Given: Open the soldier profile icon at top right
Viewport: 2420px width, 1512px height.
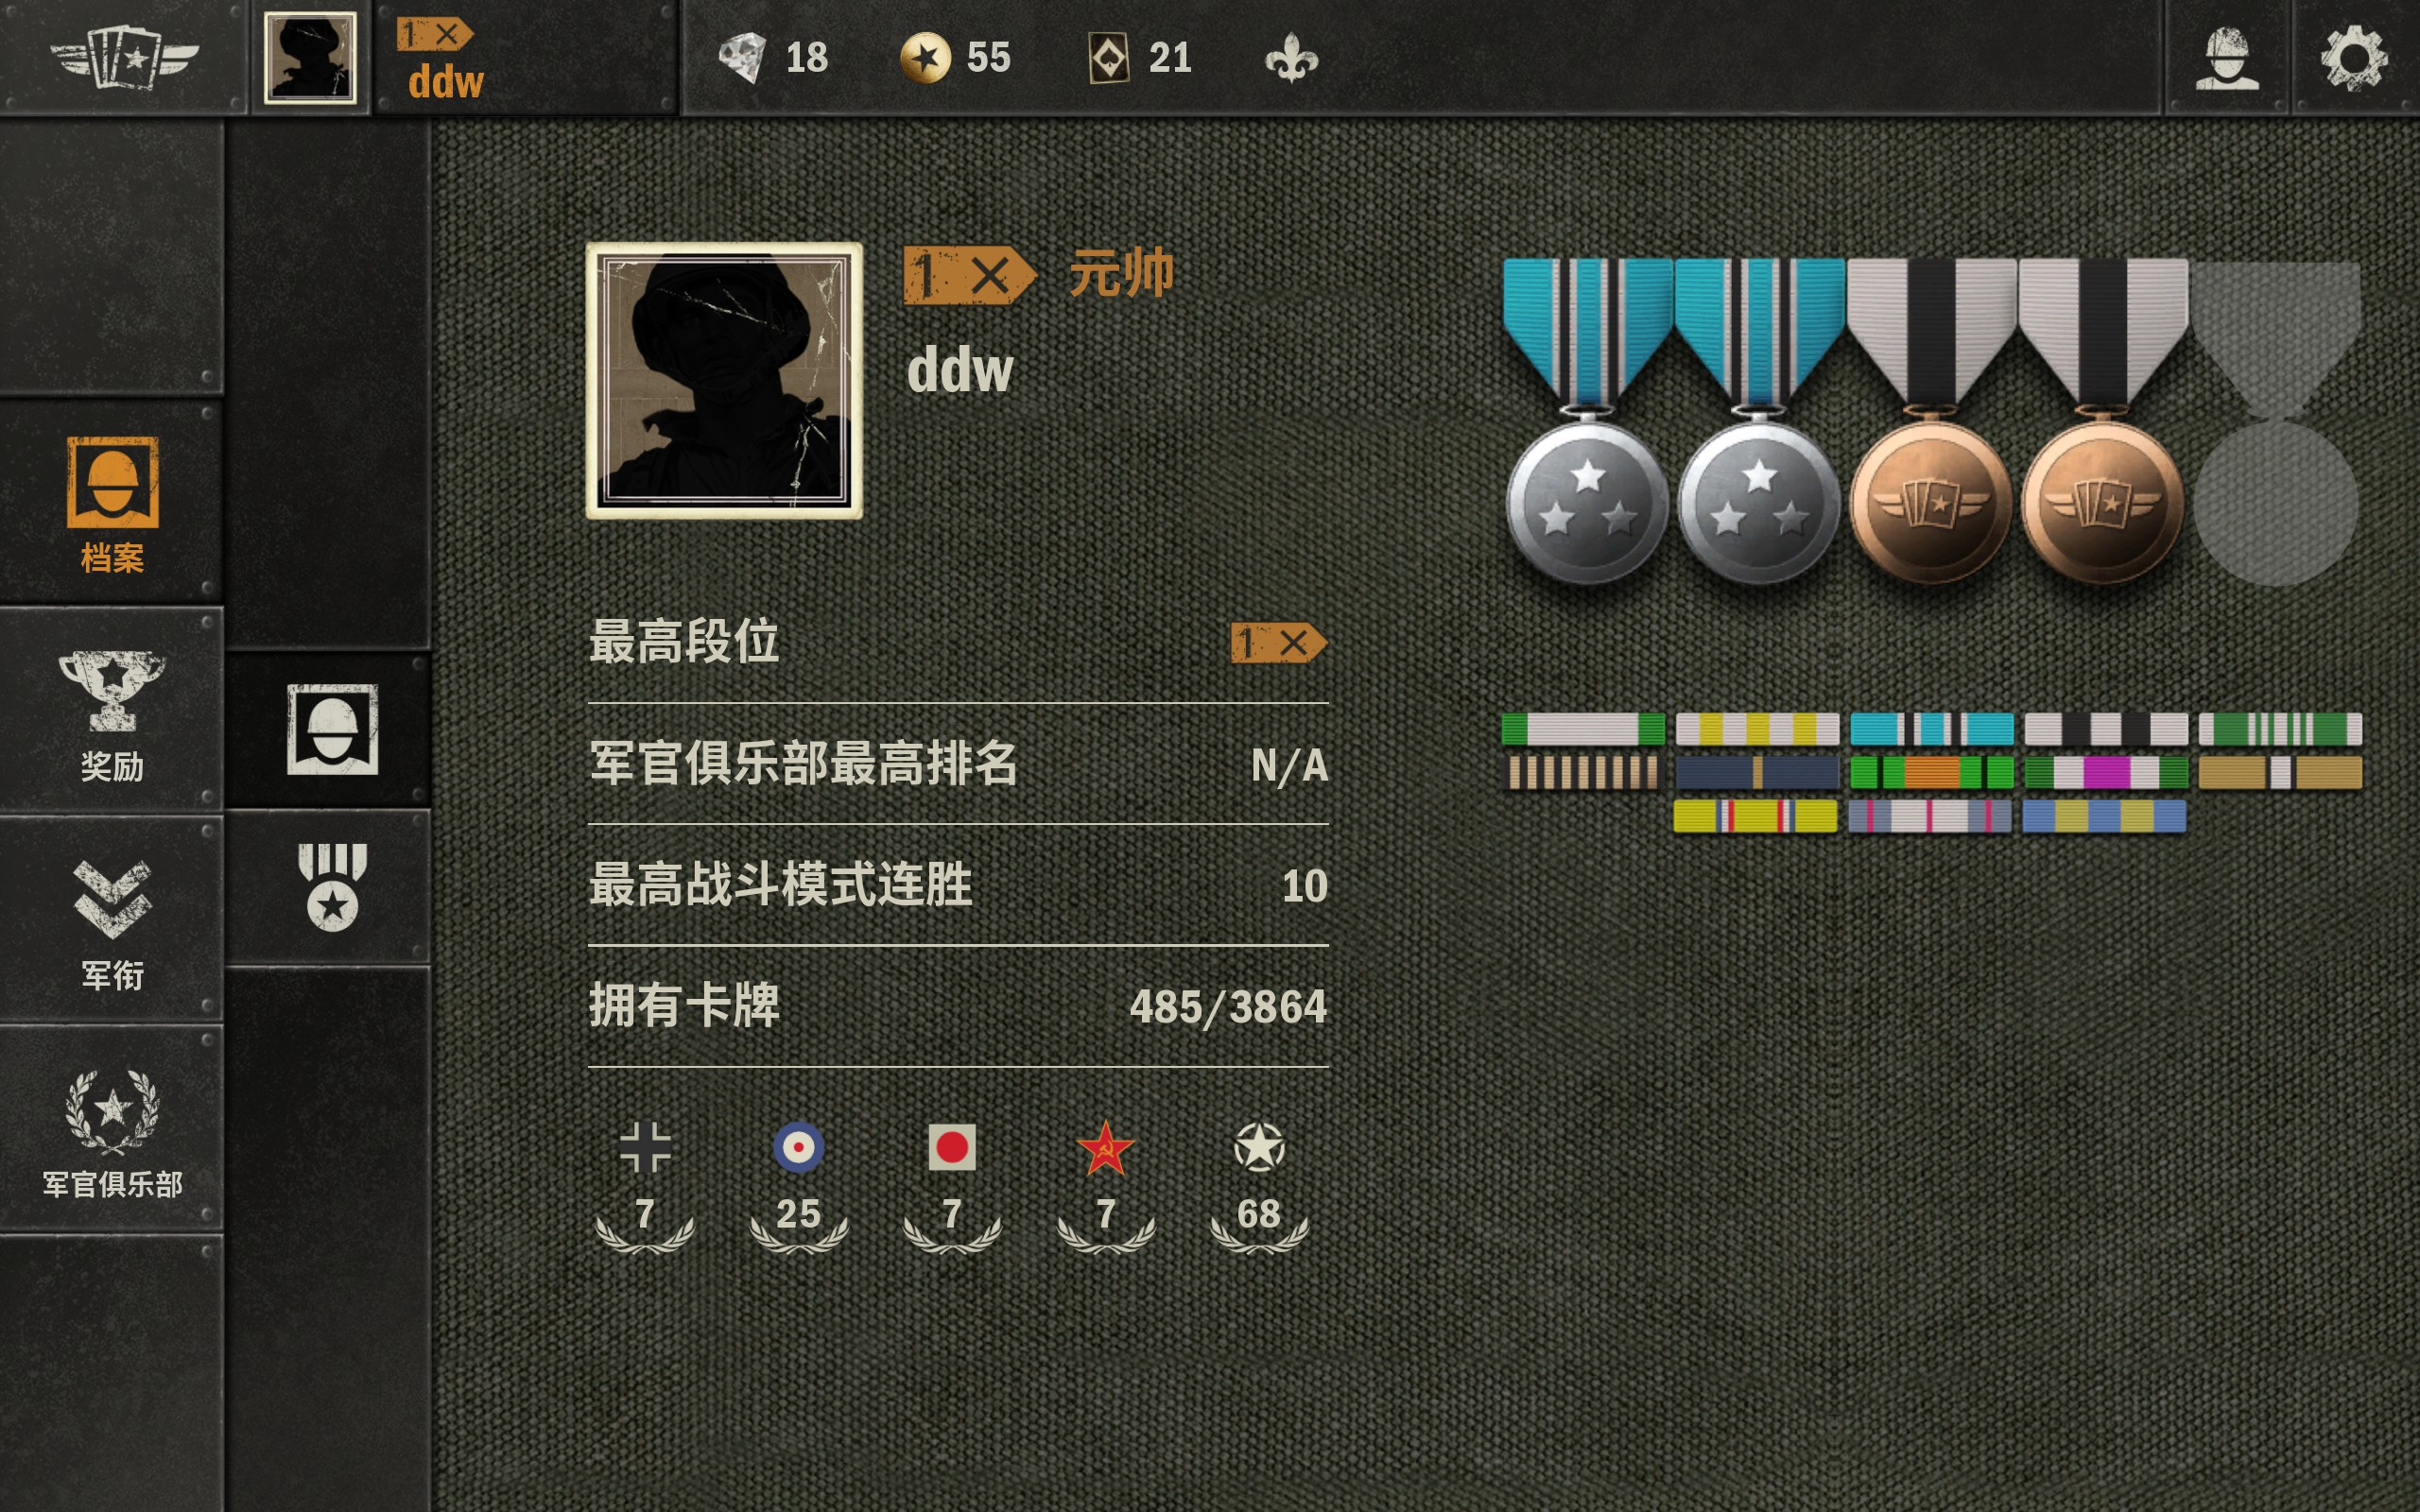Looking at the screenshot, I should pyautogui.click(x=2227, y=58).
